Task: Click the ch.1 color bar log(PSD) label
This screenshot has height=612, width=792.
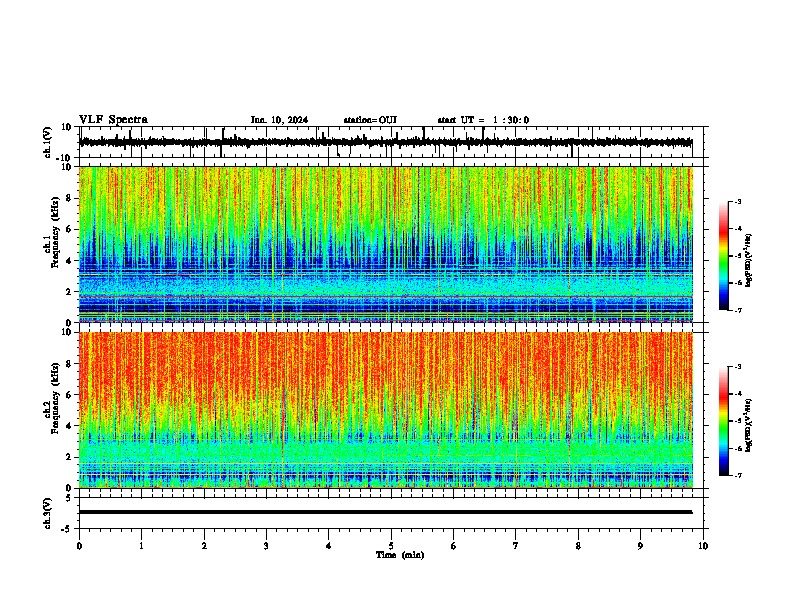Action: click(x=749, y=260)
